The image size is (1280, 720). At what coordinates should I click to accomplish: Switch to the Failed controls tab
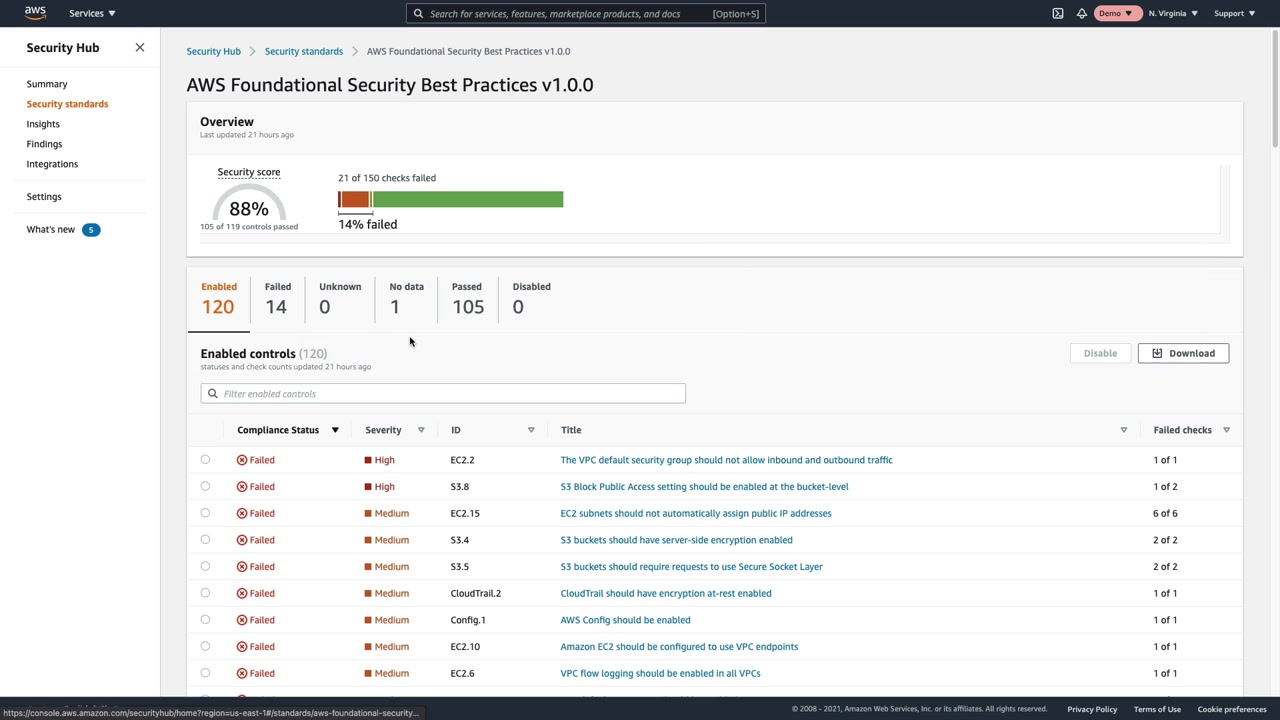(x=277, y=298)
